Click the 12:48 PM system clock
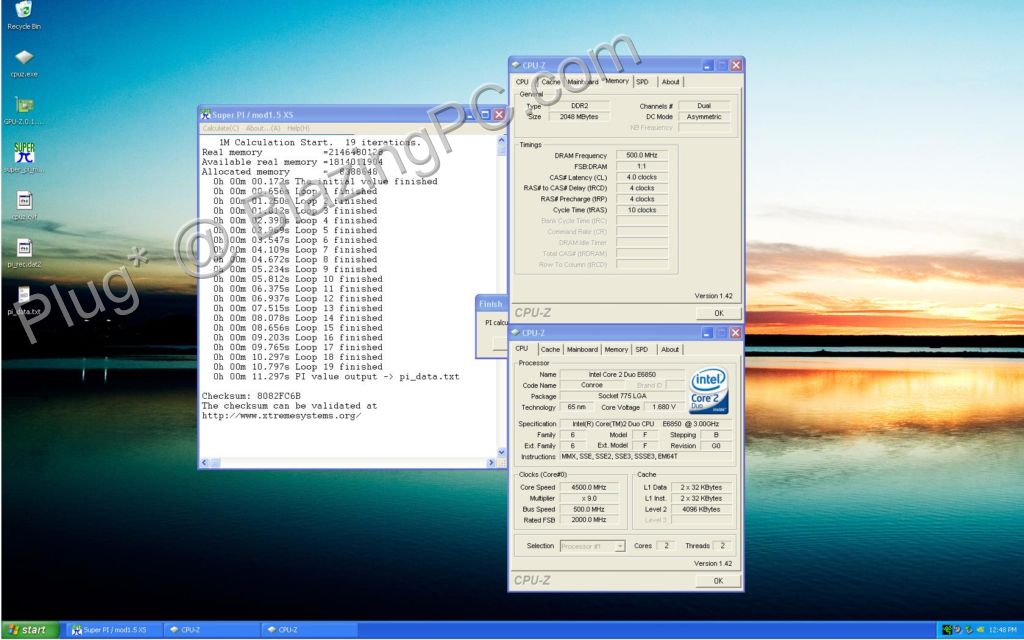This screenshot has height=640, width=1024. (x=1002, y=630)
